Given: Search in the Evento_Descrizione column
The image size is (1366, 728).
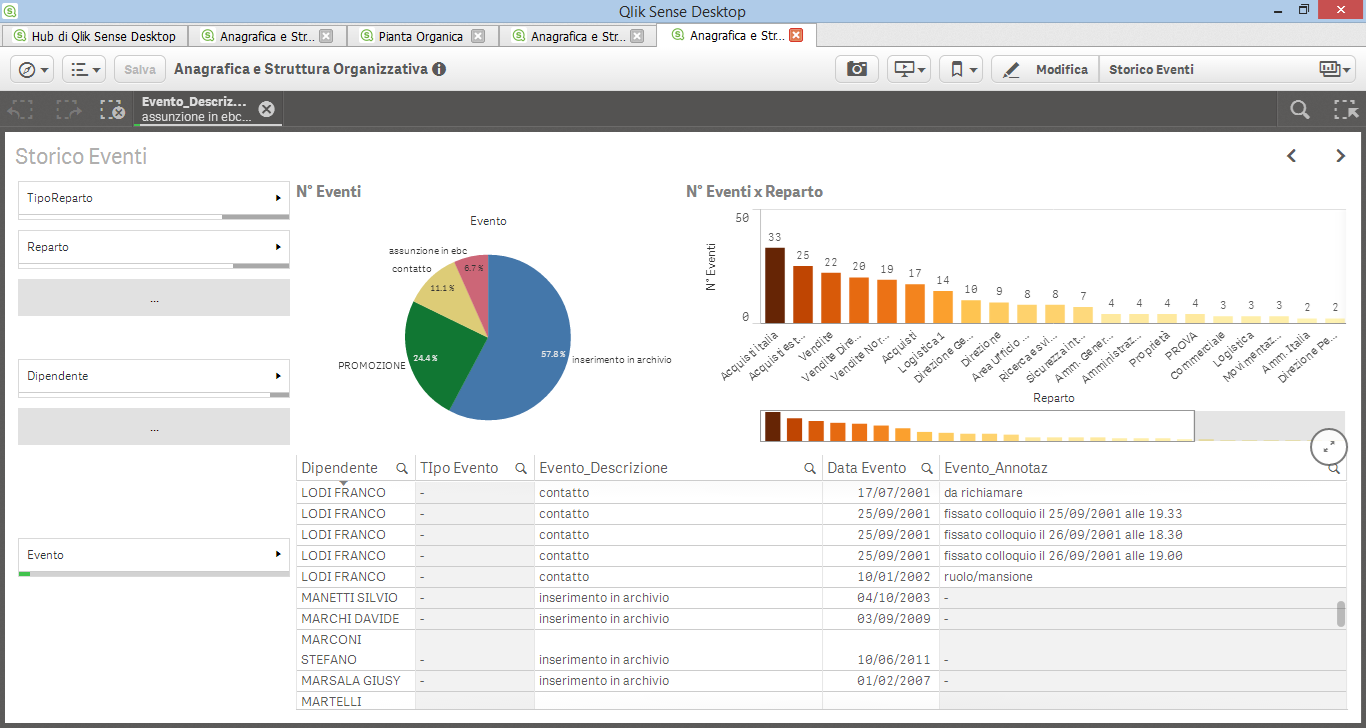Looking at the screenshot, I should pyautogui.click(x=810, y=468).
